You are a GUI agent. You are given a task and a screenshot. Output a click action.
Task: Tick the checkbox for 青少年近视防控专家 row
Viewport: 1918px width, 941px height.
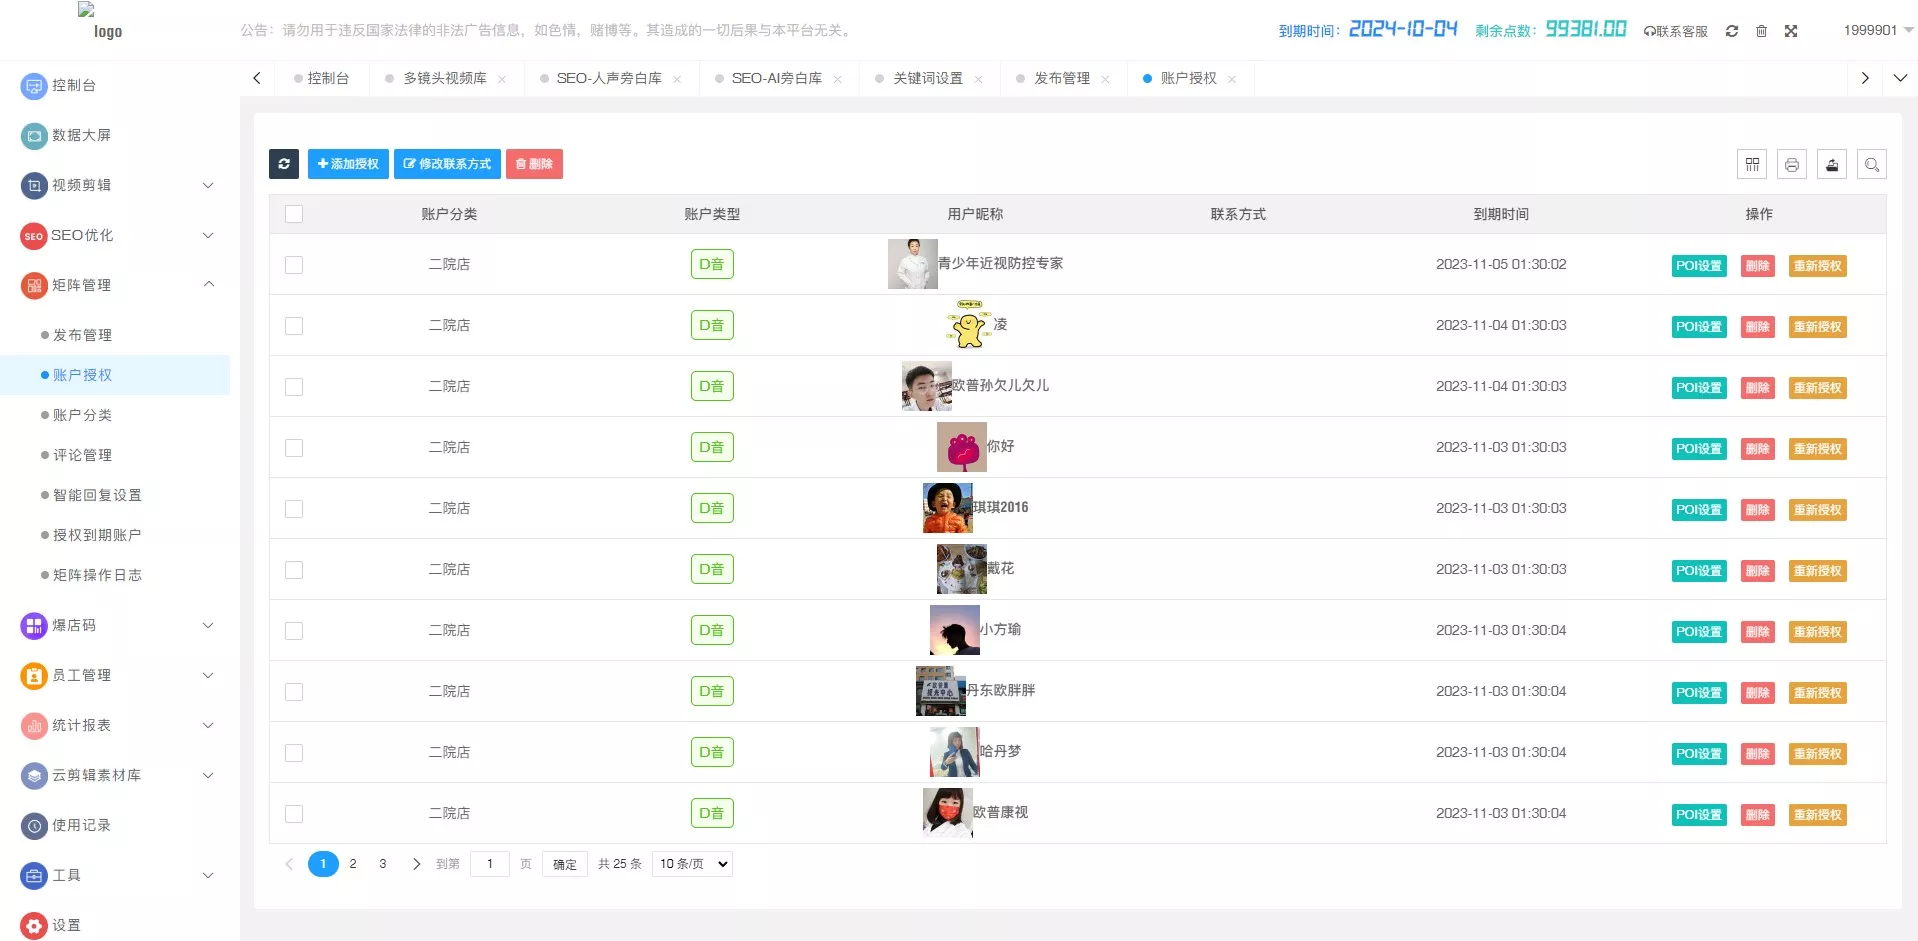(294, 265)
